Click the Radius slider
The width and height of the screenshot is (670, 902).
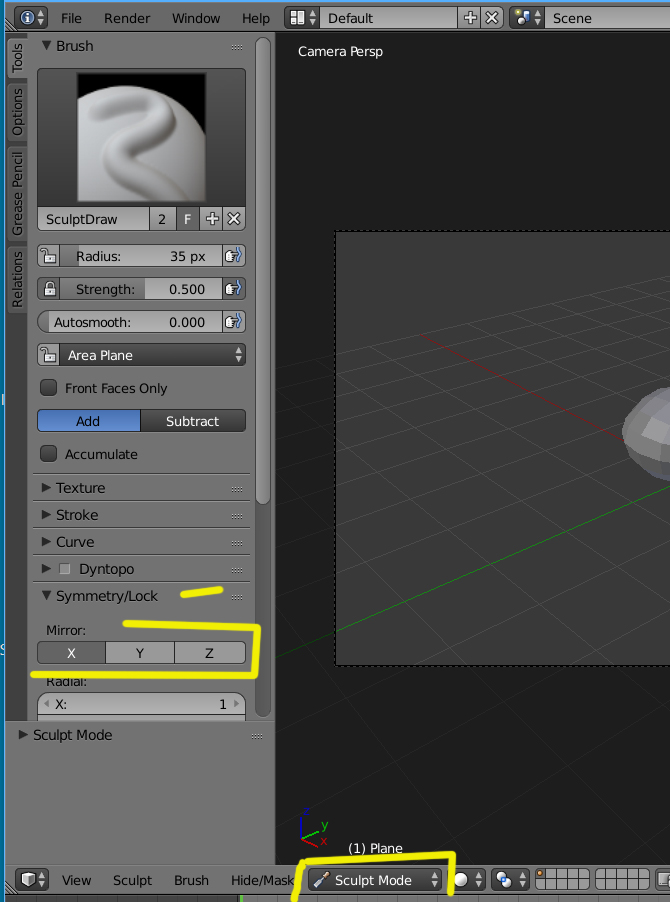click(x=141, y=256)
